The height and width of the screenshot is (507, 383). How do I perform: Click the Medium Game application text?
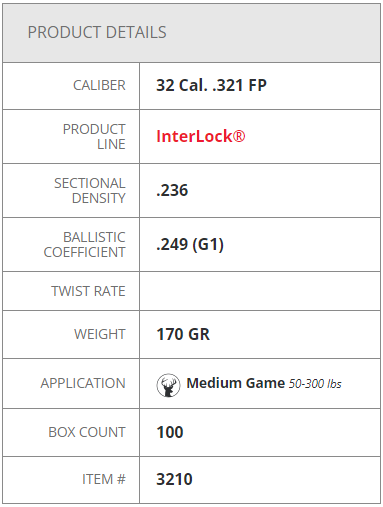236,383
